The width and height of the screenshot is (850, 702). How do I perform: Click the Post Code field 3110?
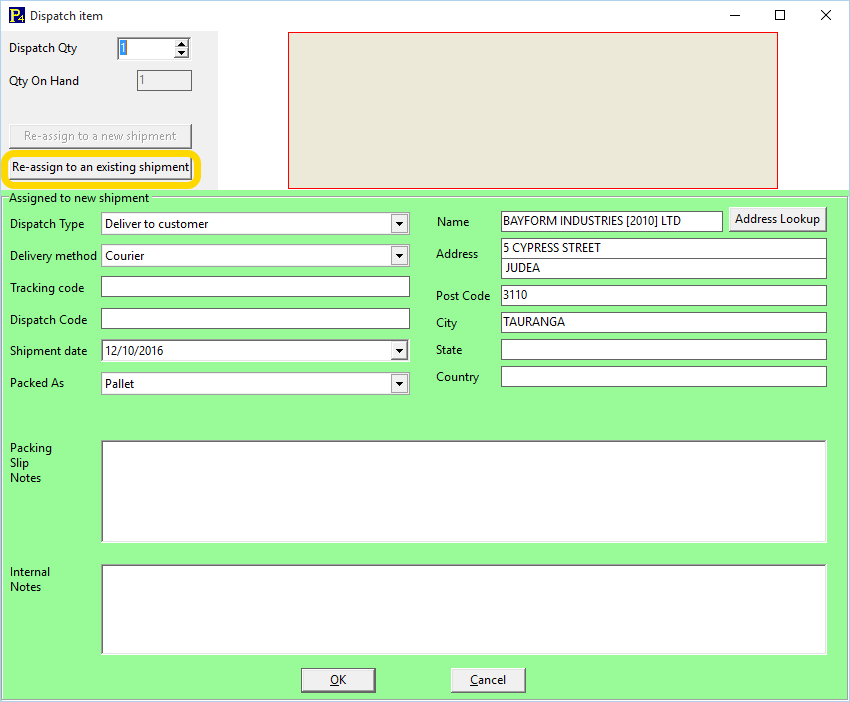pos(664,295)
